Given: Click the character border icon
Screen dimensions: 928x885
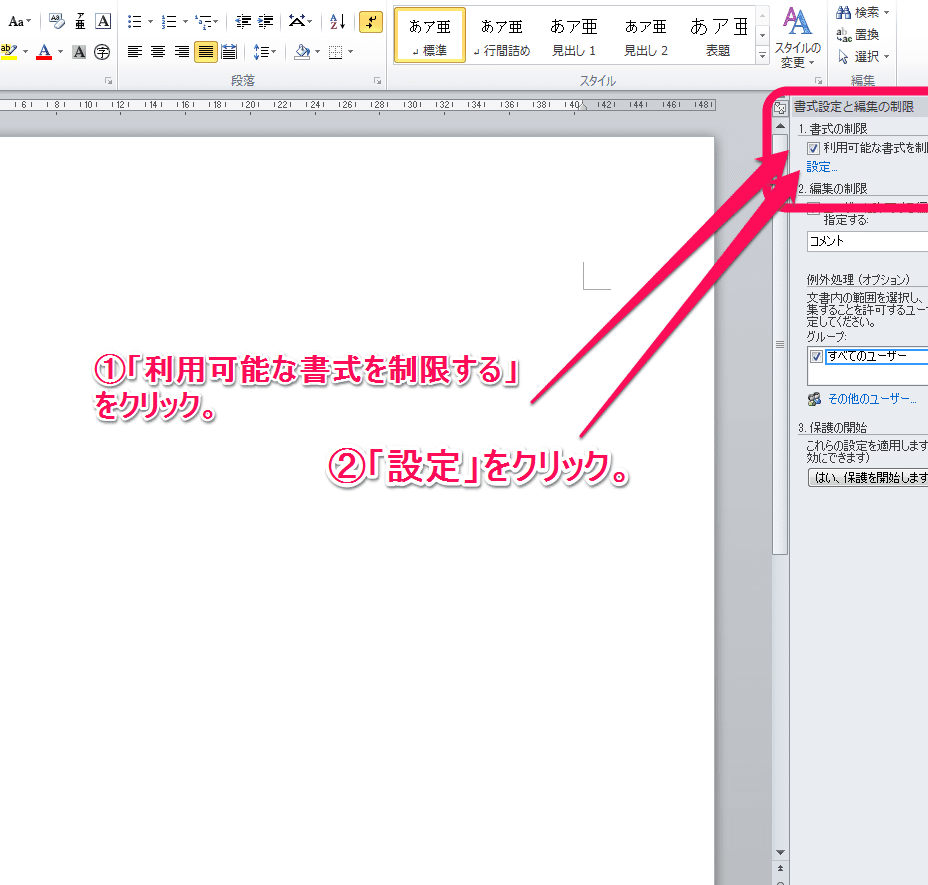Looking at the screenshot, I should point(103,21).
